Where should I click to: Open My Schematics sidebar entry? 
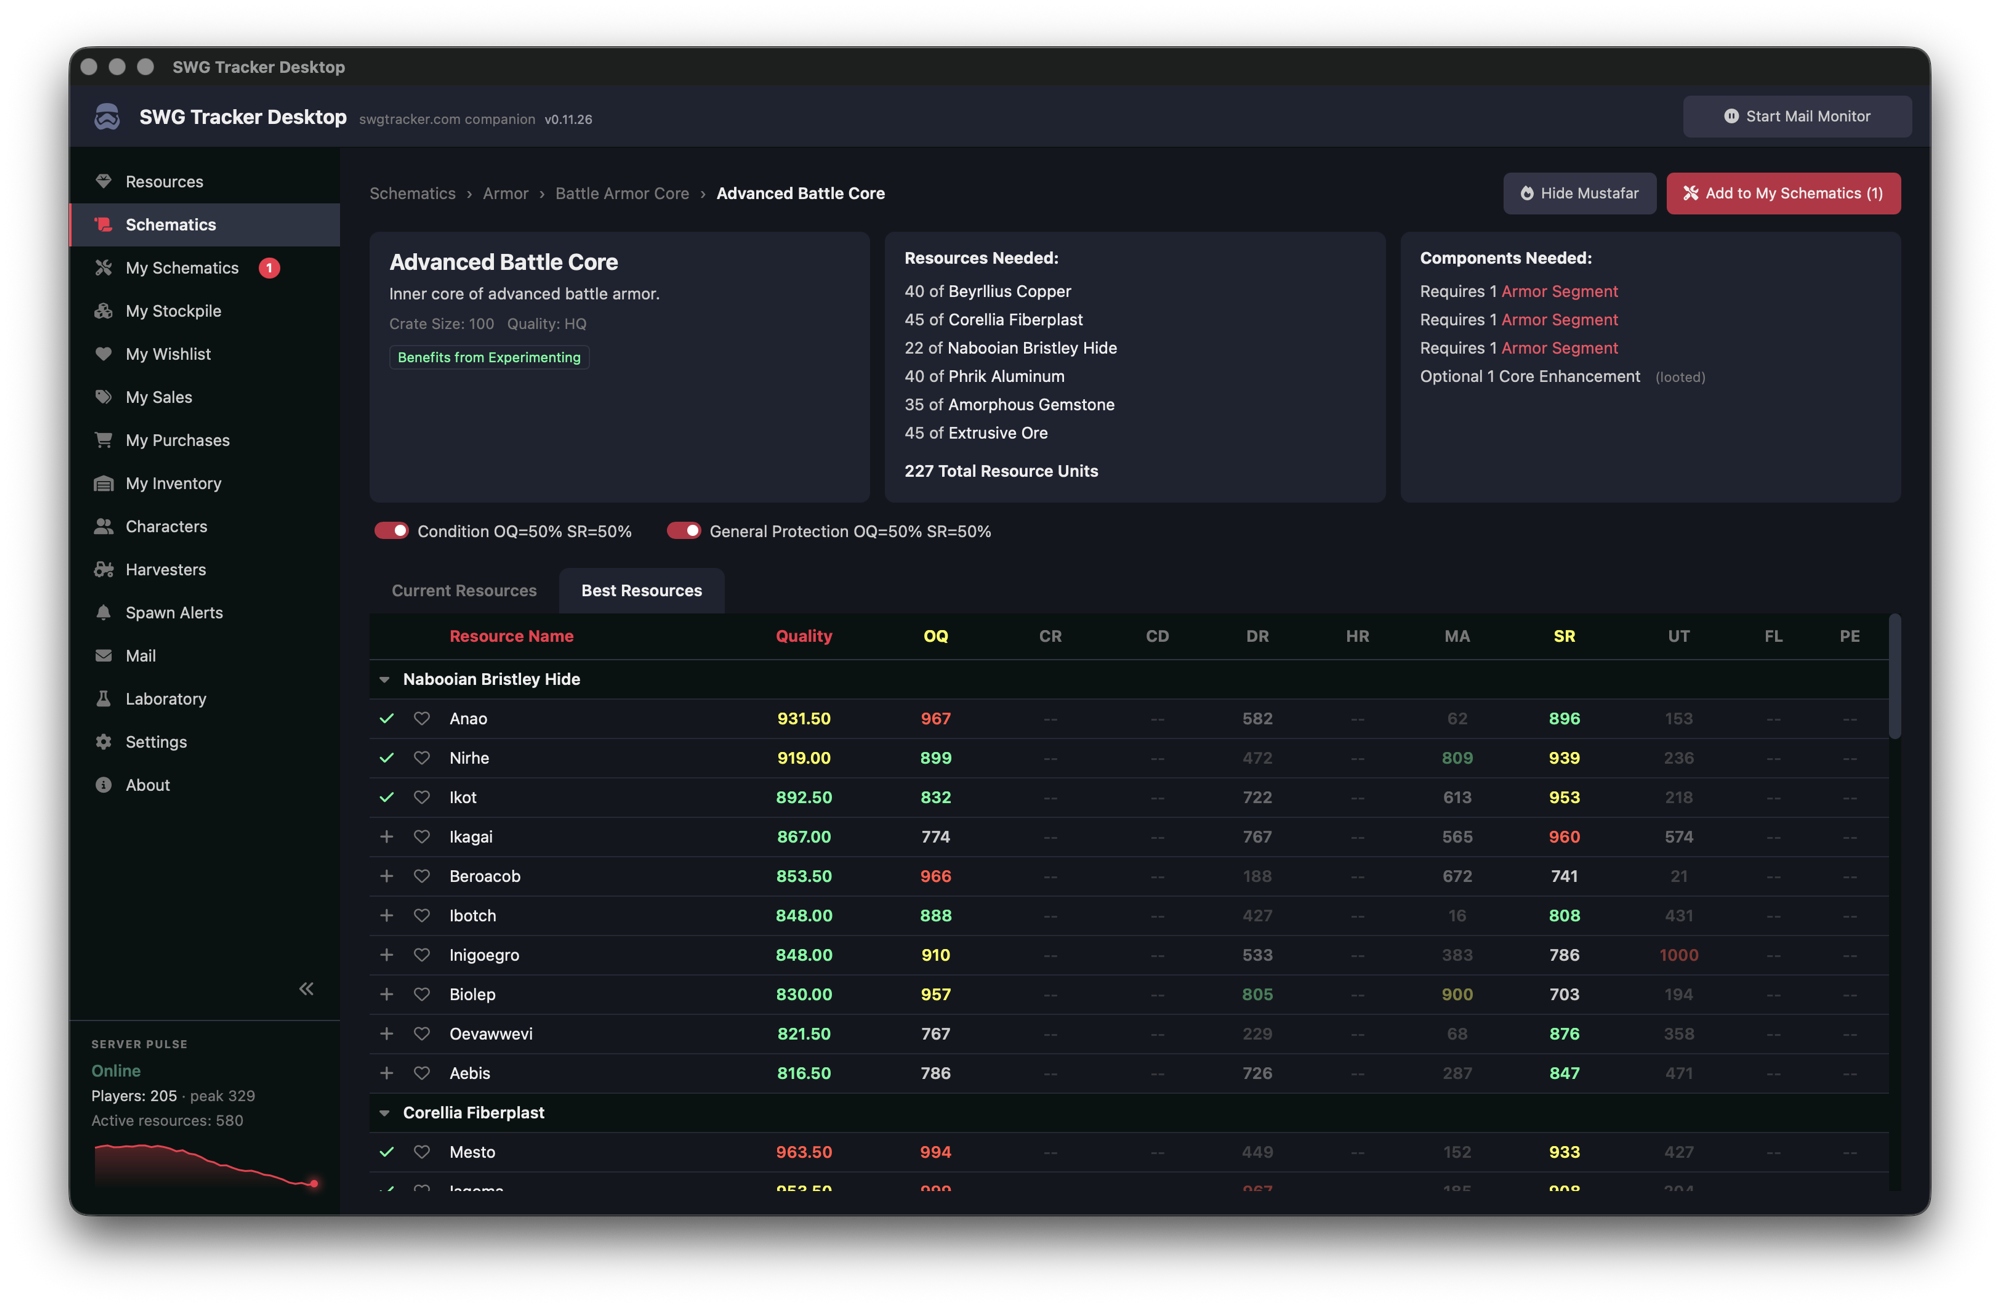coord(205,267)
